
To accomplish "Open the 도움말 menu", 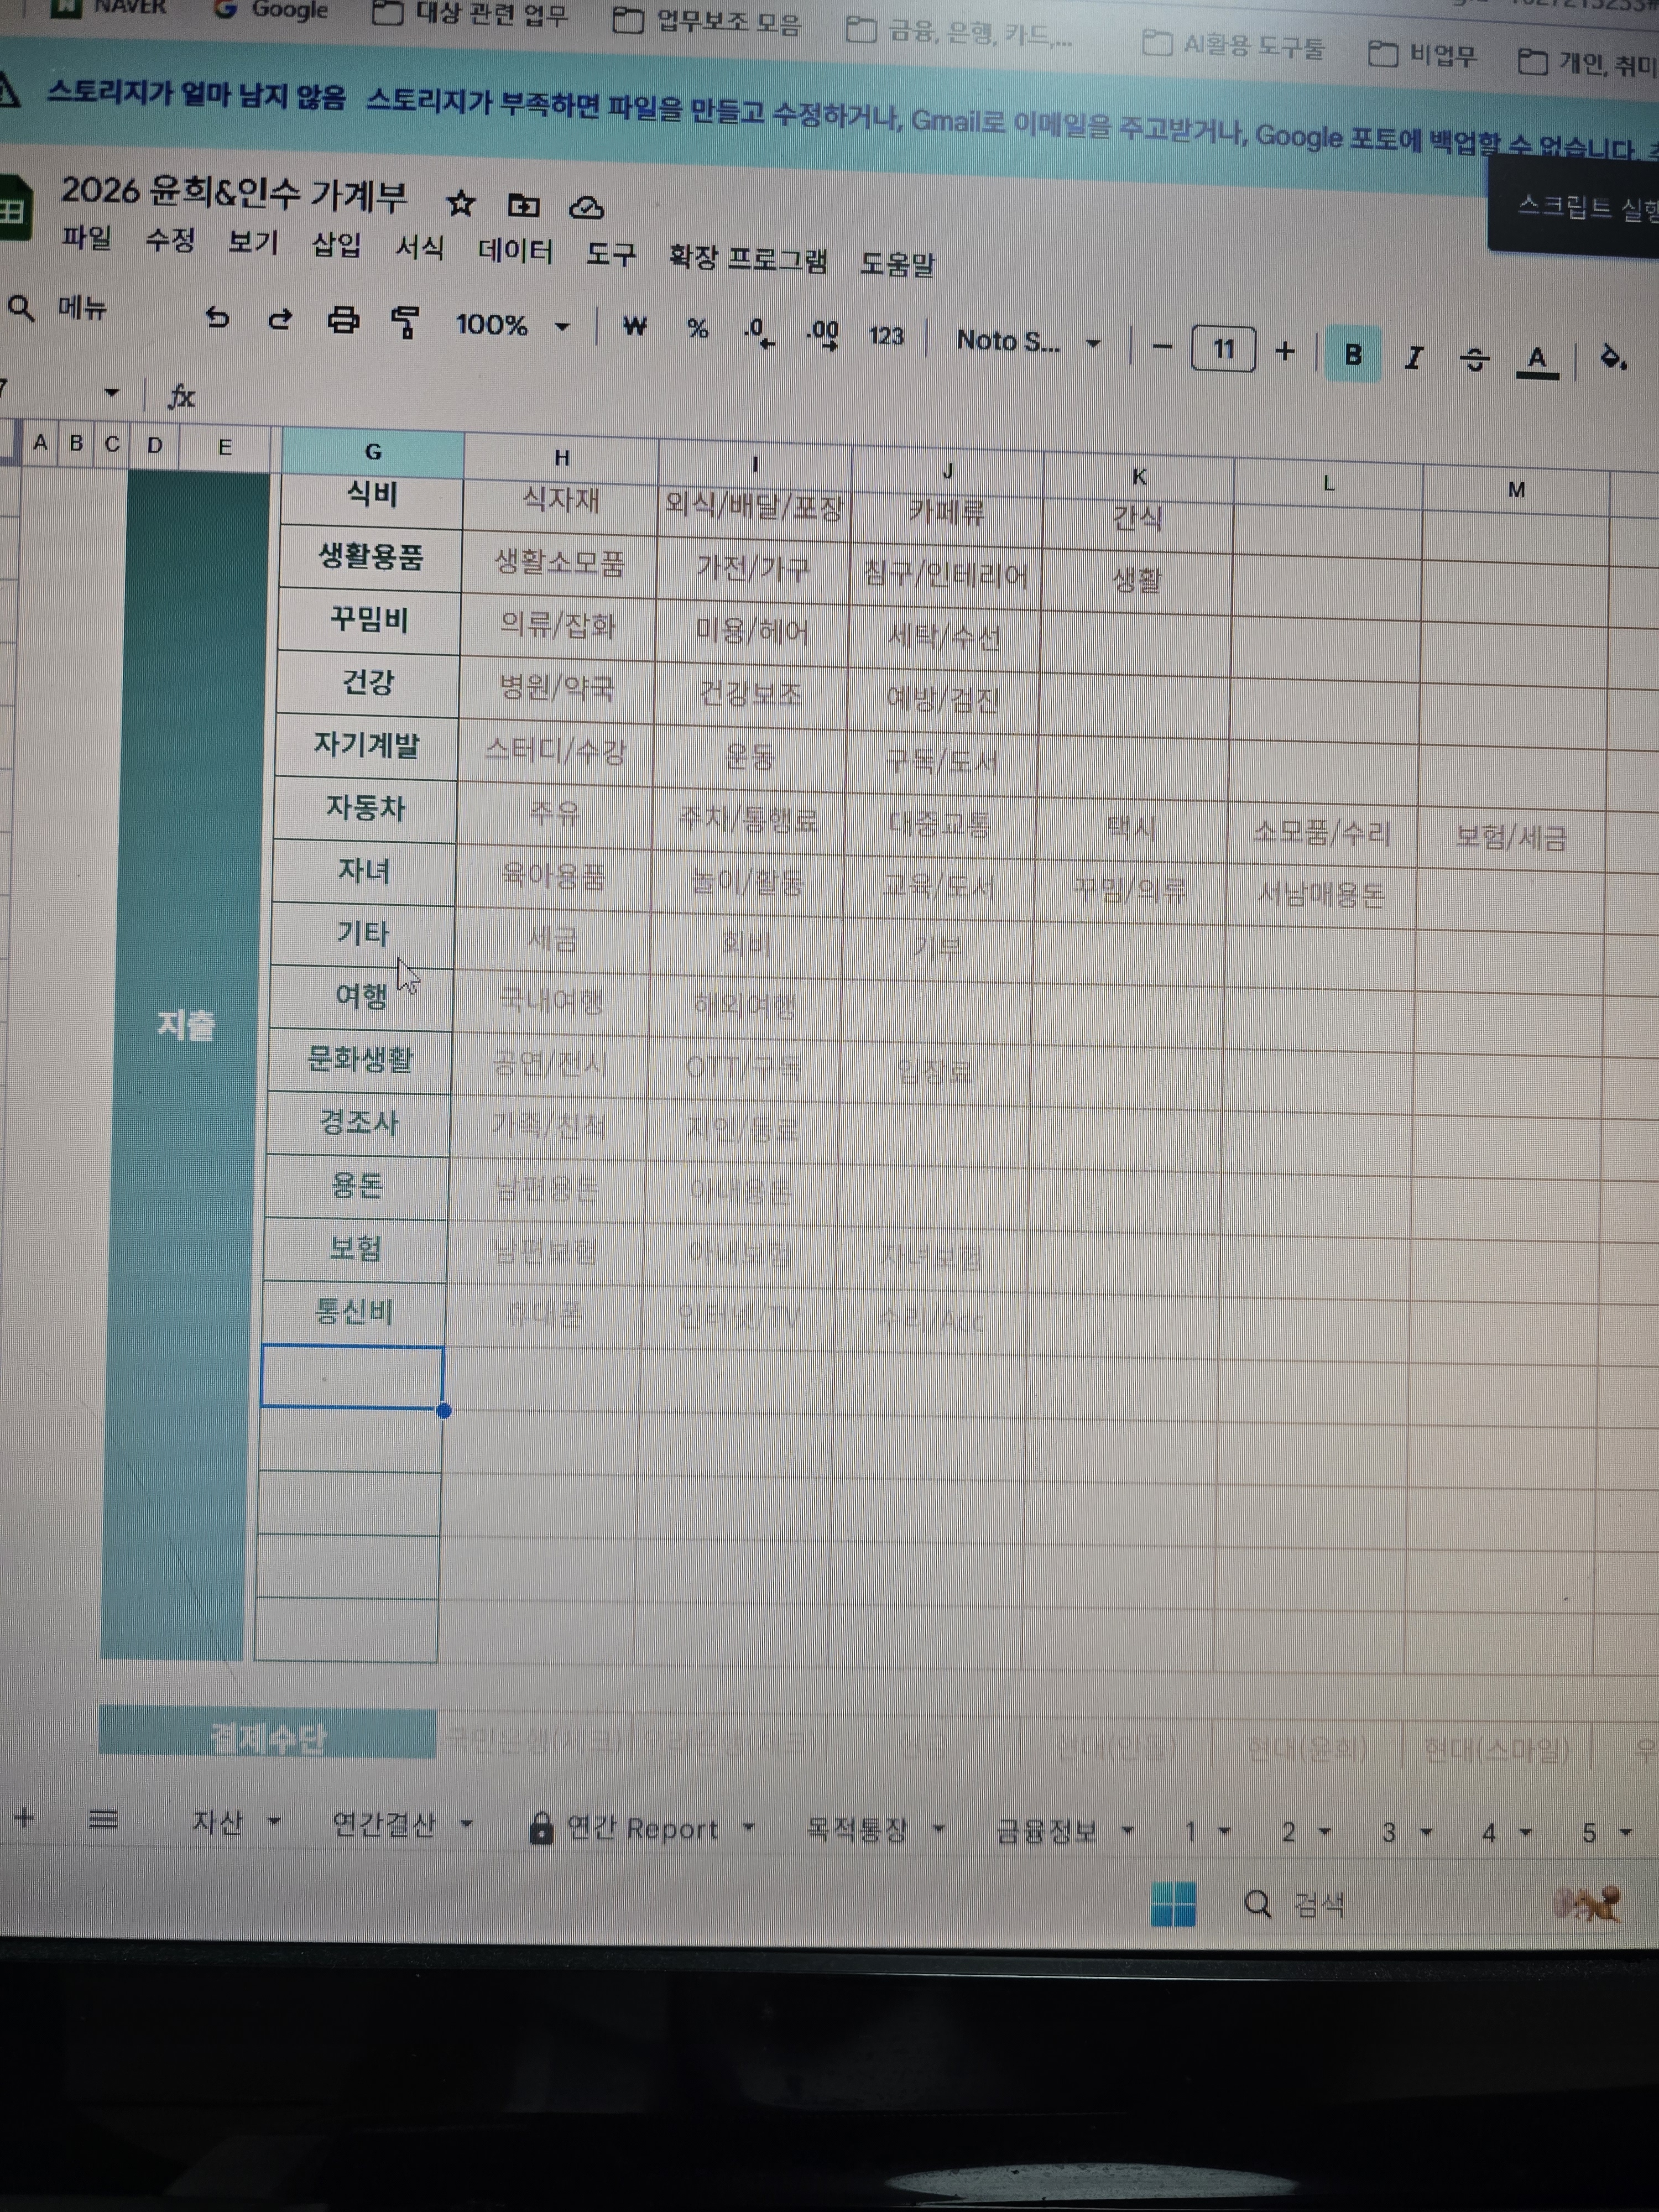I will point(898,264).
